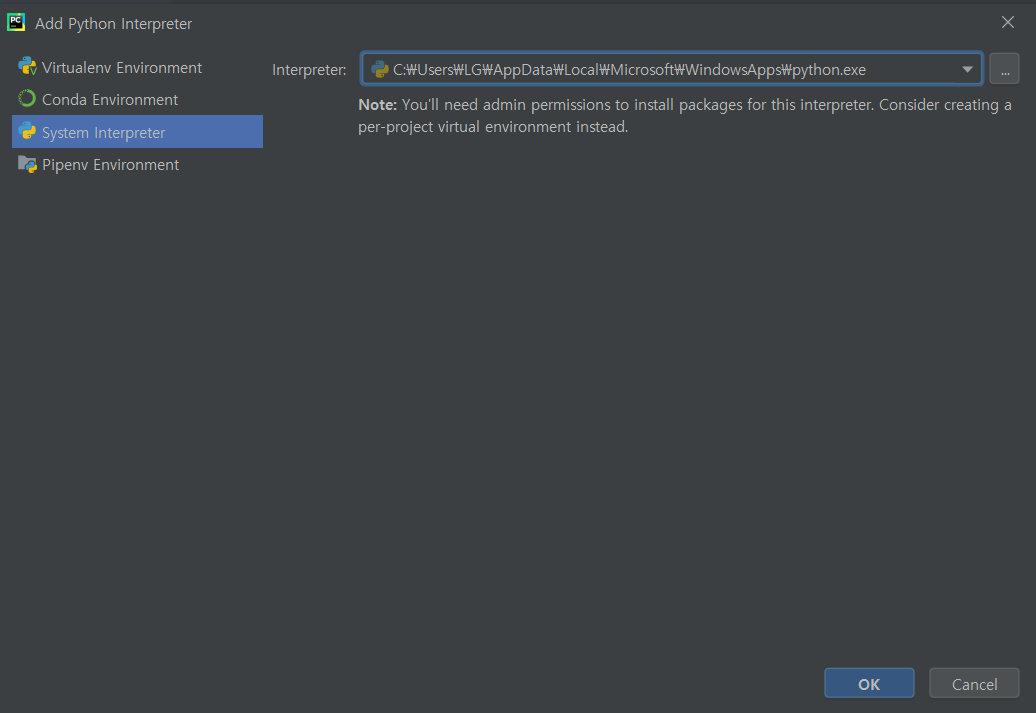
Task: Click the green Conda circle icon
Action: pos(27,98)
